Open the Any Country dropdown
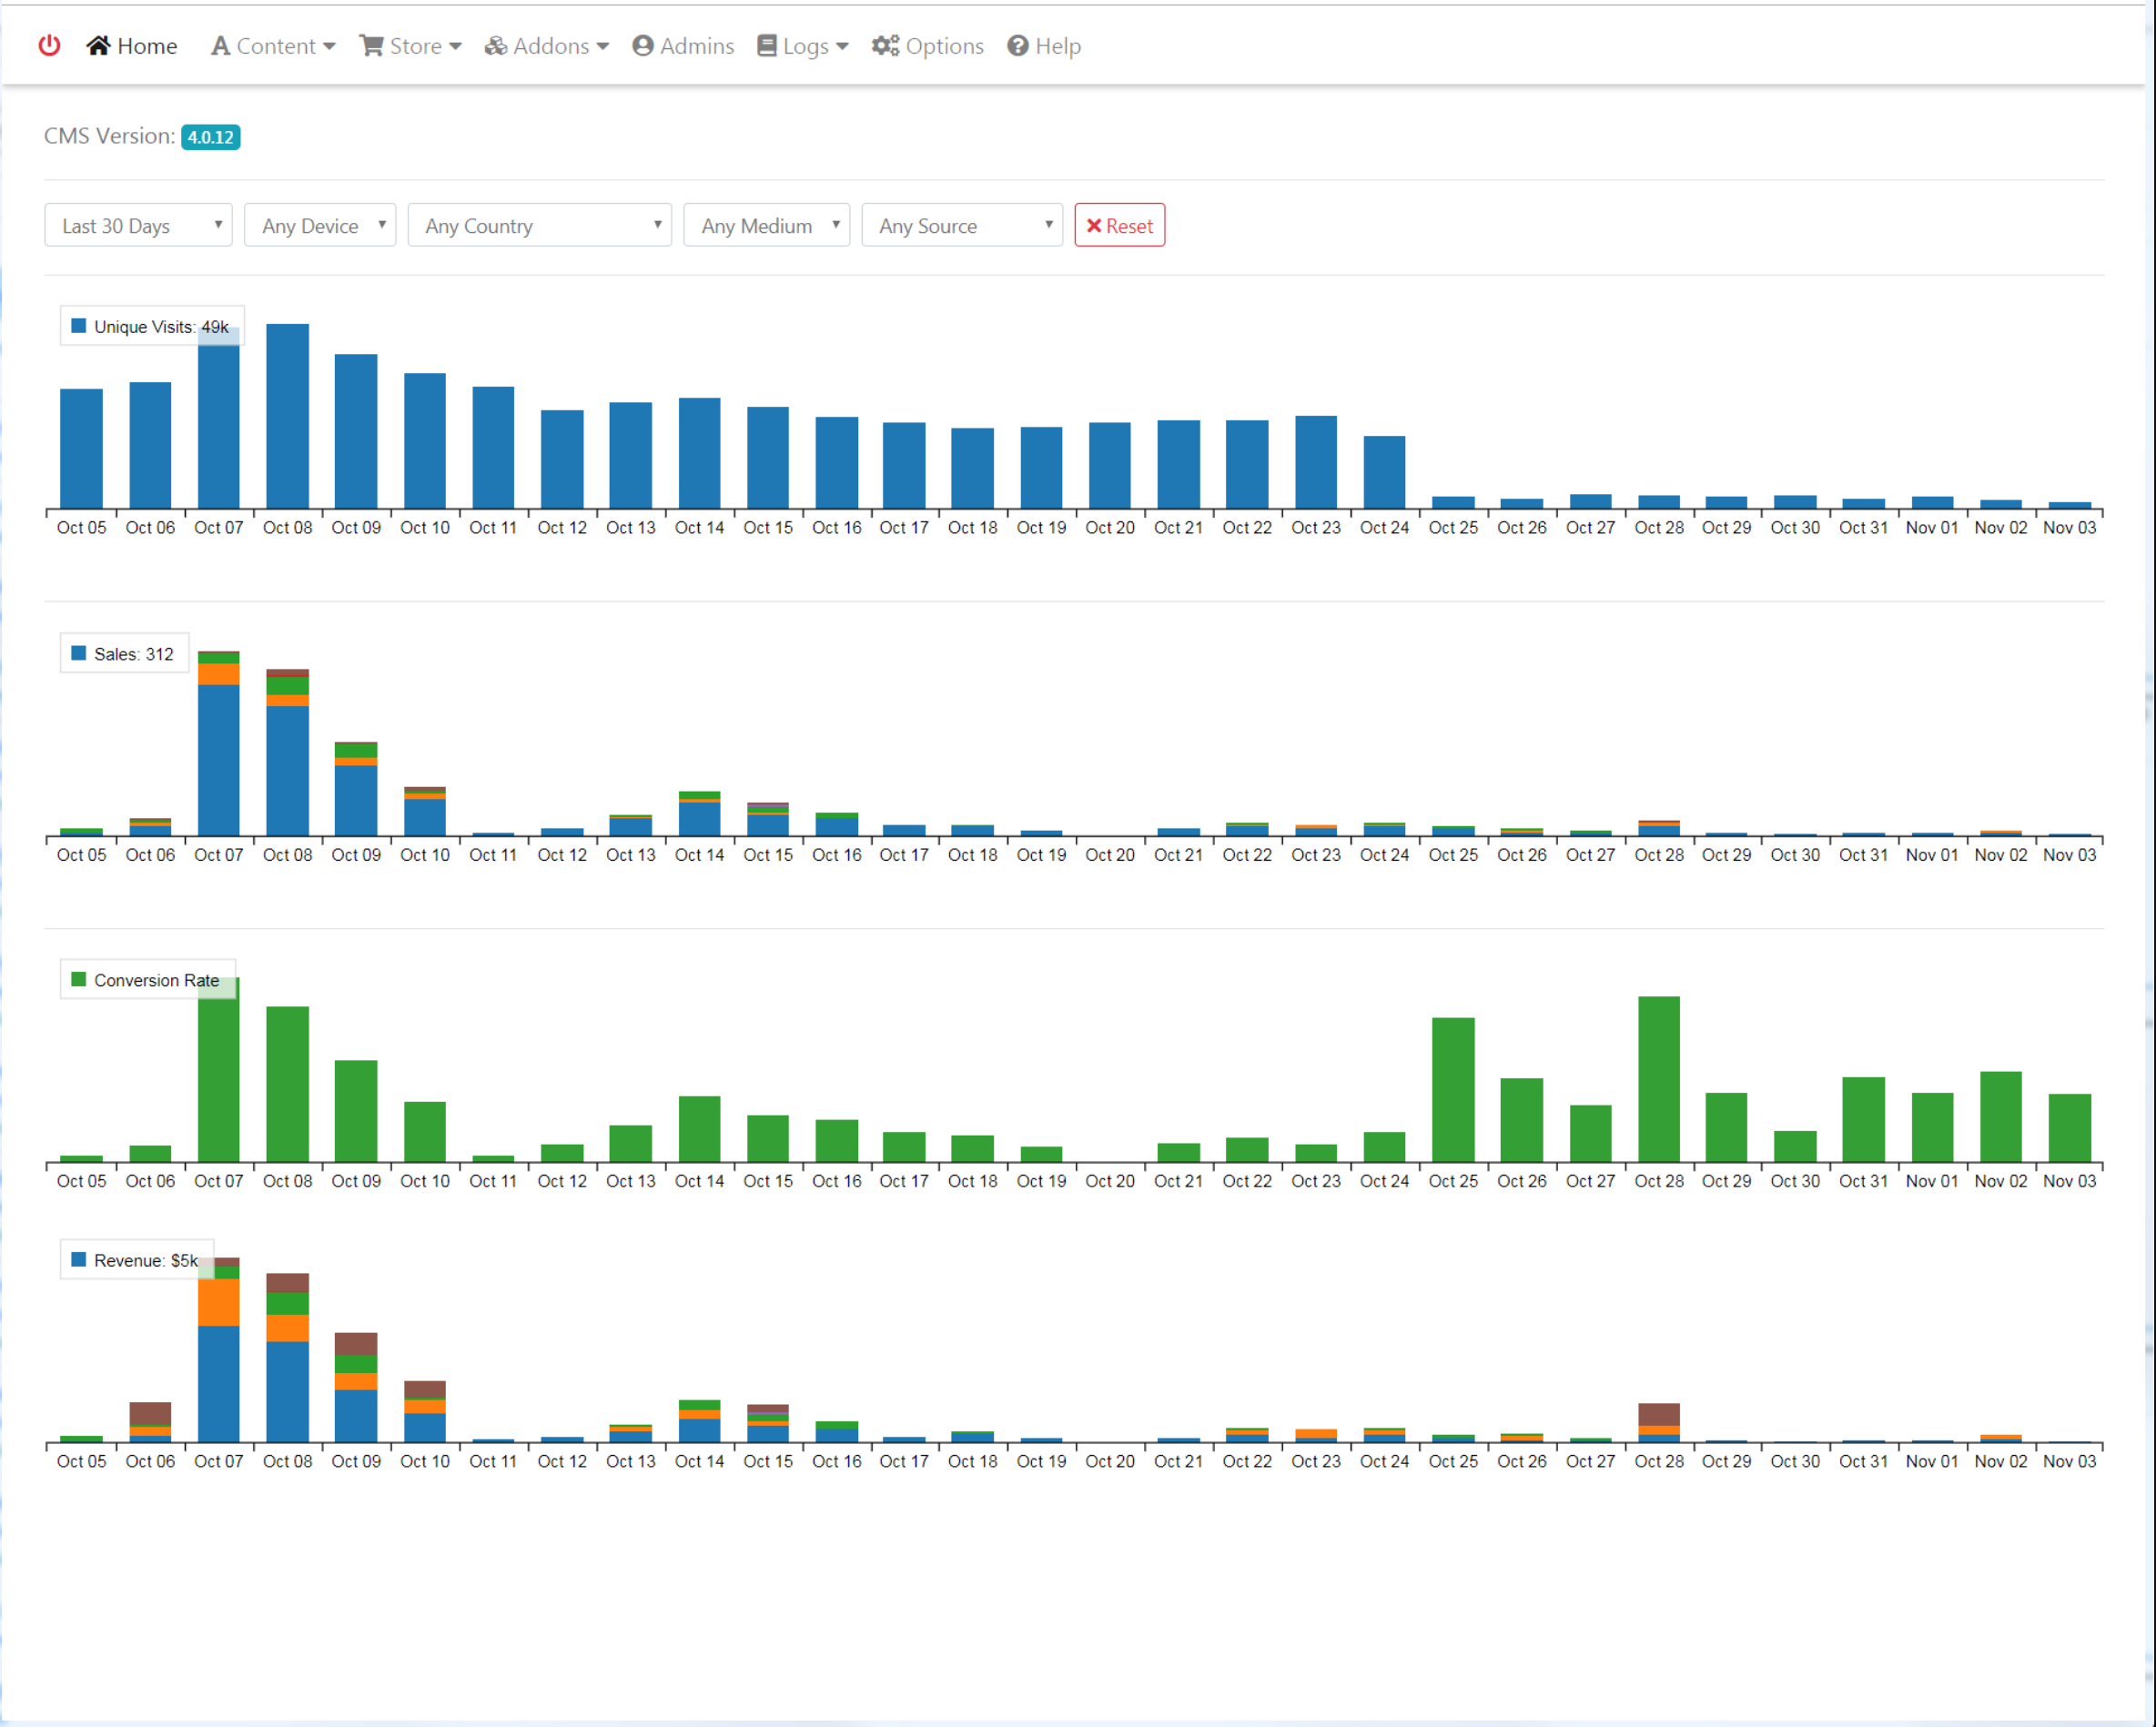 (539, 226)
